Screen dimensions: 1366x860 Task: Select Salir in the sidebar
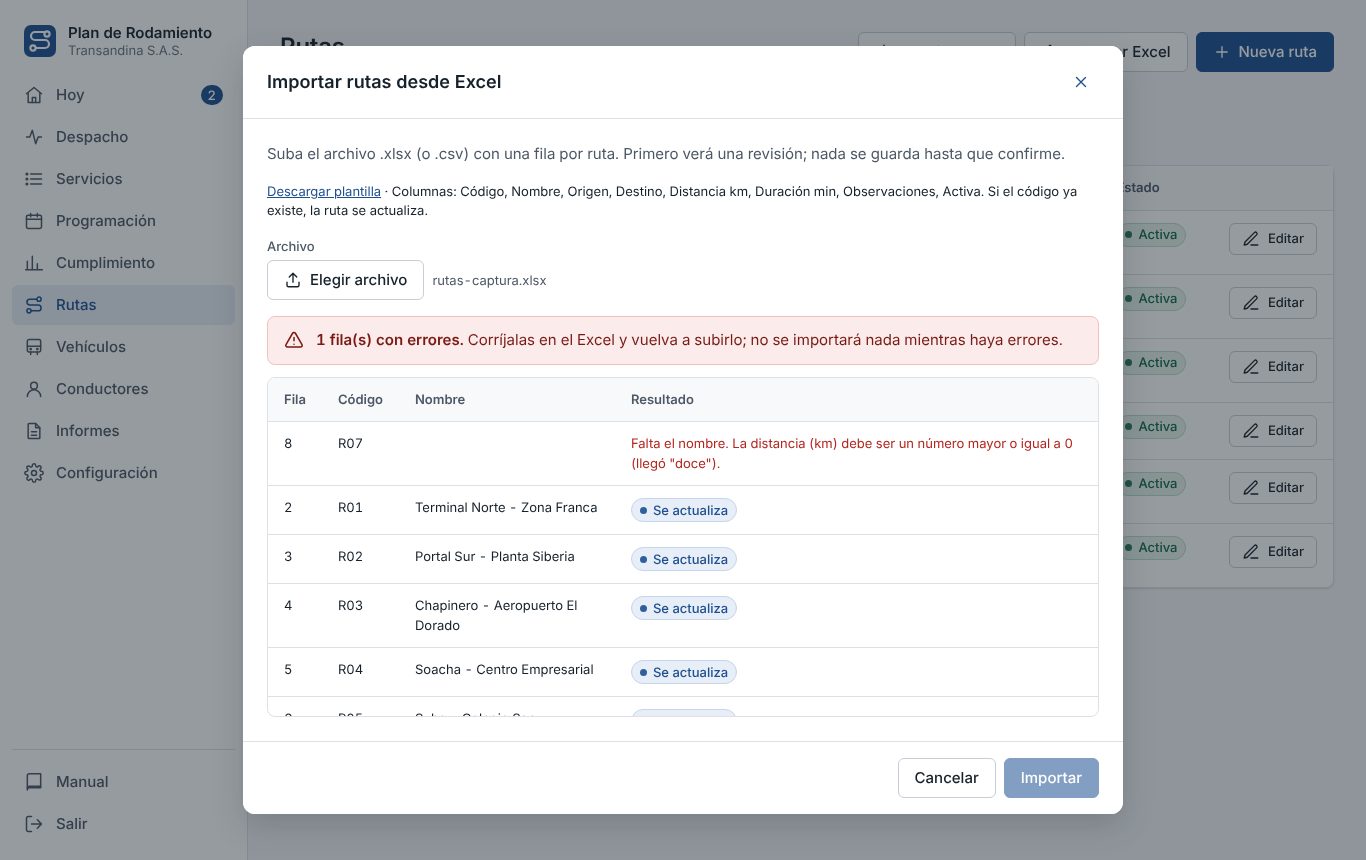[x=123, y=824]
